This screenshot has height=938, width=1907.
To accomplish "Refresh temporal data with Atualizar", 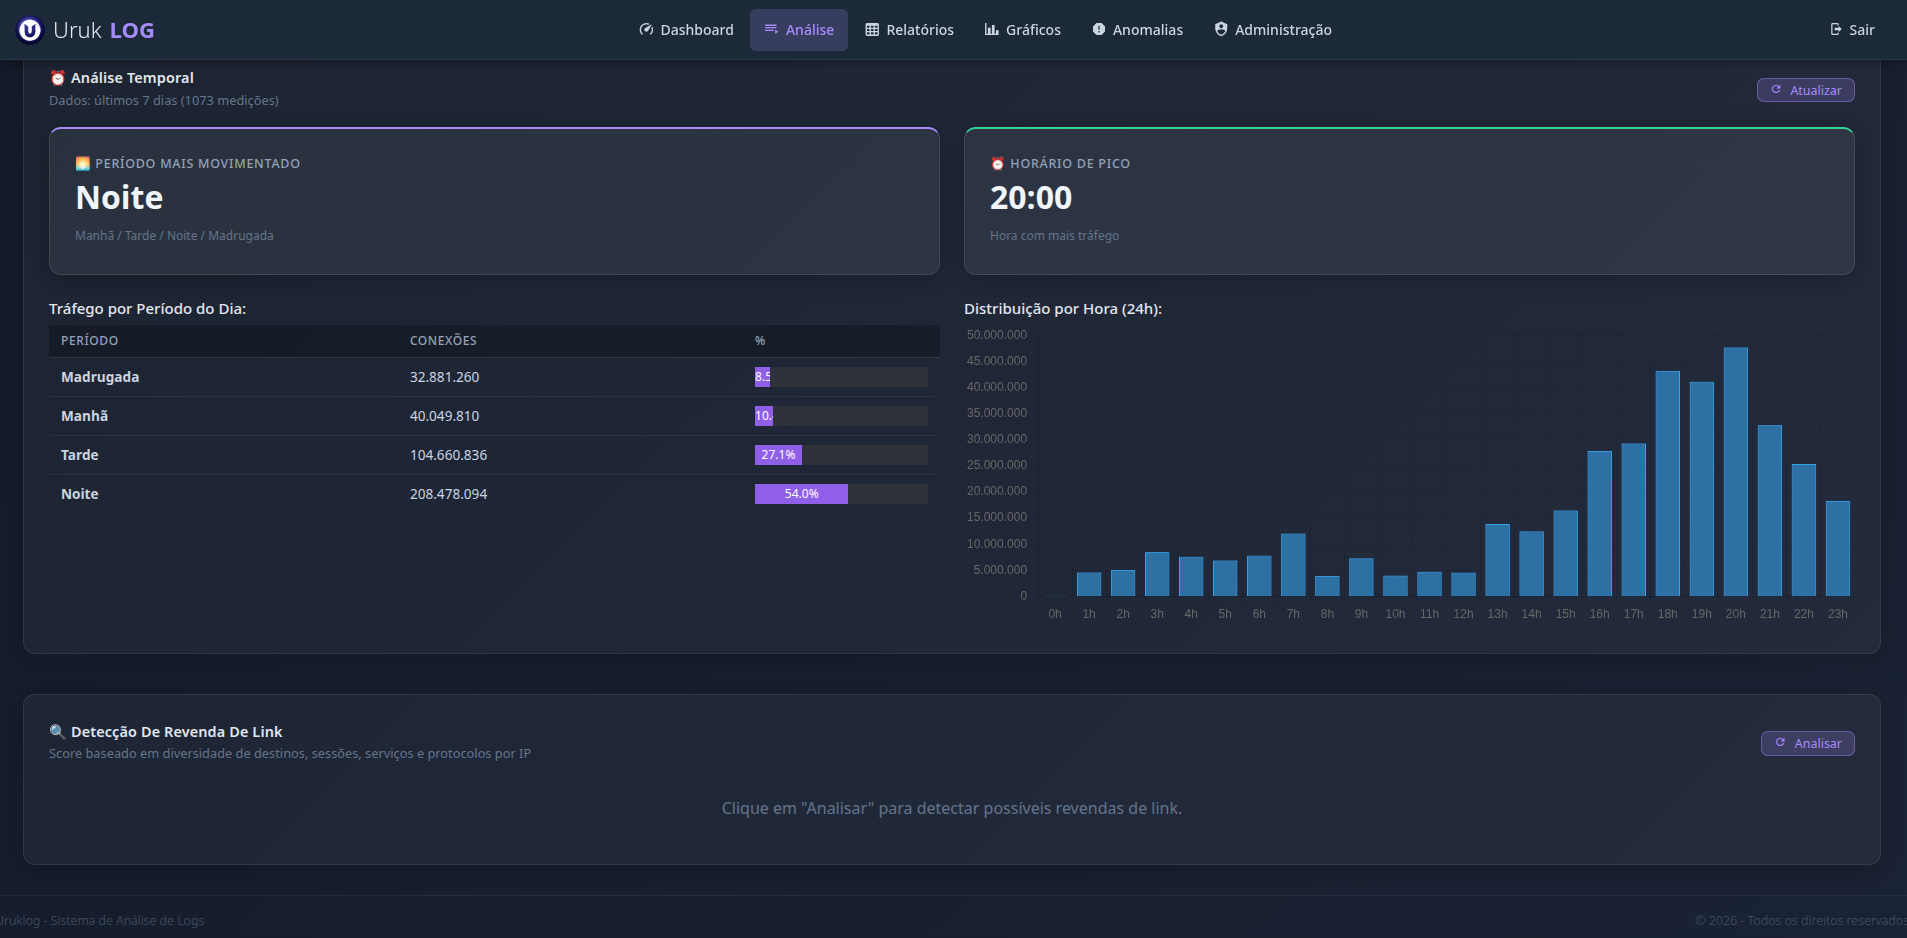I will [x=1806, y=90].
